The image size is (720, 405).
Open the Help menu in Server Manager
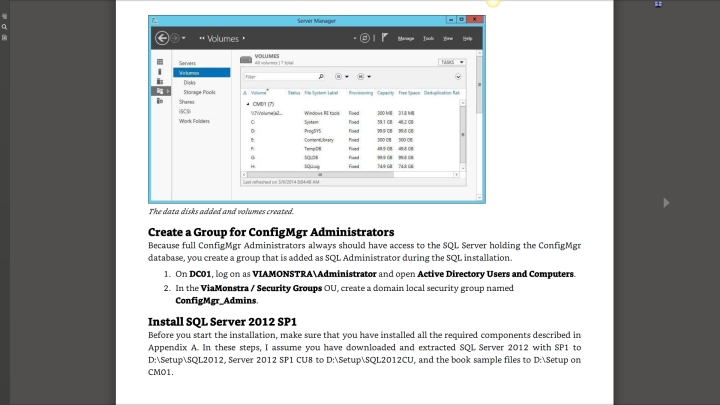pyautogui.click(x=467, y=38)
